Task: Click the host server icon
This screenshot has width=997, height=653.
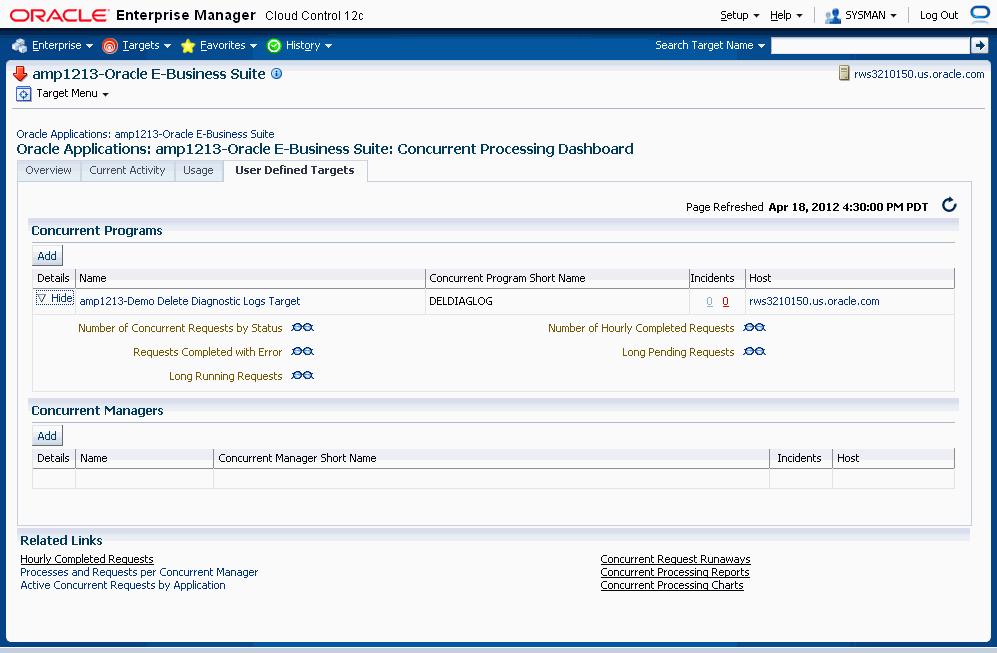Action: (x=844, y=73)
